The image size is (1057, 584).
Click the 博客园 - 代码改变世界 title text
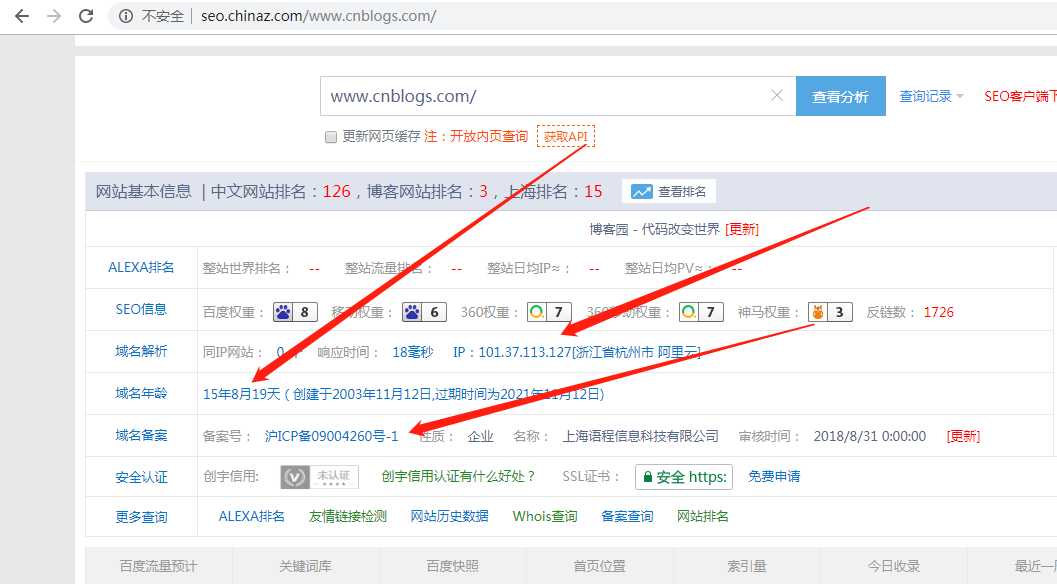pyautogui.click(x=655, y=229)
